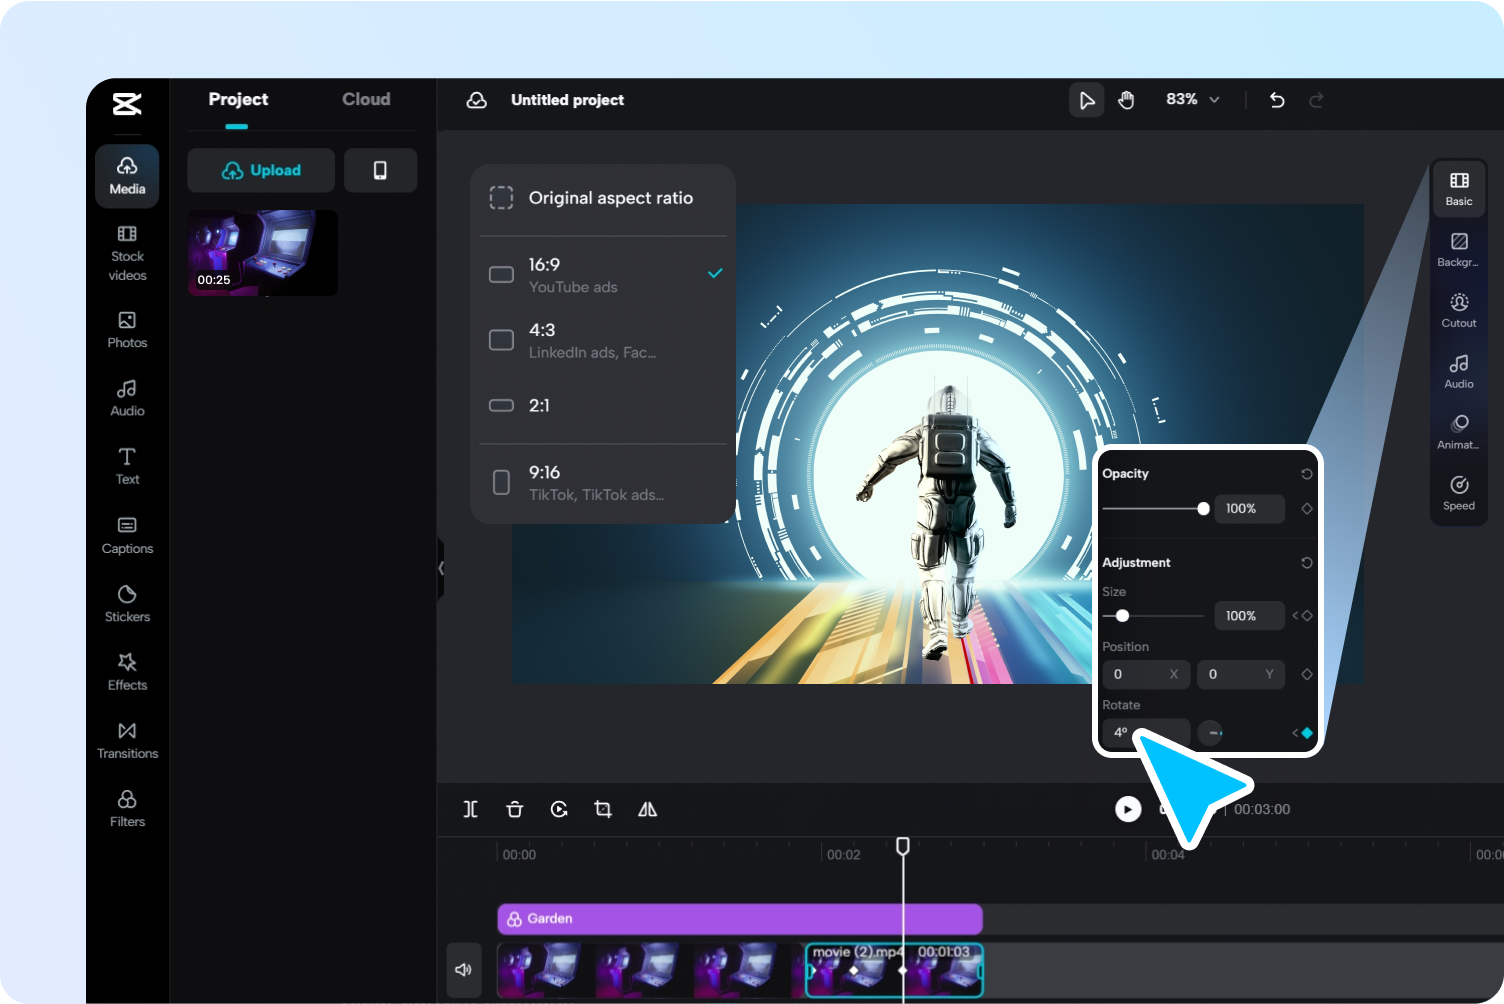The height and width of the screenshot is (1004, 1504).
Task: Select the 00:25 video thumbnail in Media
Action: pos(262,252)
